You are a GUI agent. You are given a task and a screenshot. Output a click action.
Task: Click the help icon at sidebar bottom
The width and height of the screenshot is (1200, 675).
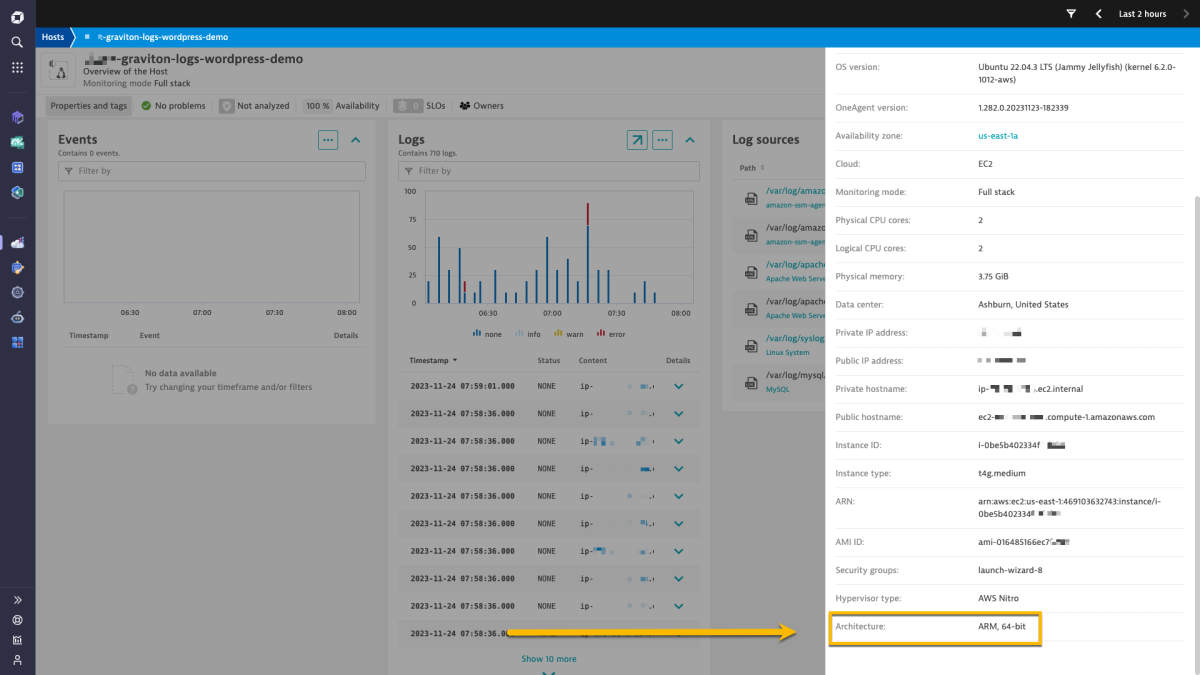(x=15, y=620)
